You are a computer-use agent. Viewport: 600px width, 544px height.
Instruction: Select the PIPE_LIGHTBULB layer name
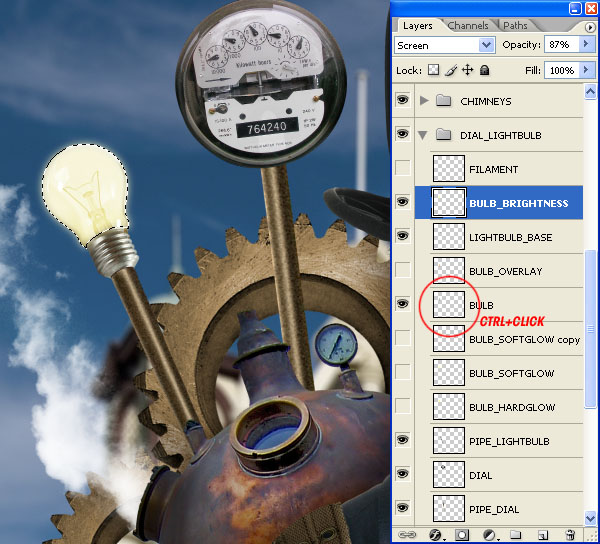509,441
